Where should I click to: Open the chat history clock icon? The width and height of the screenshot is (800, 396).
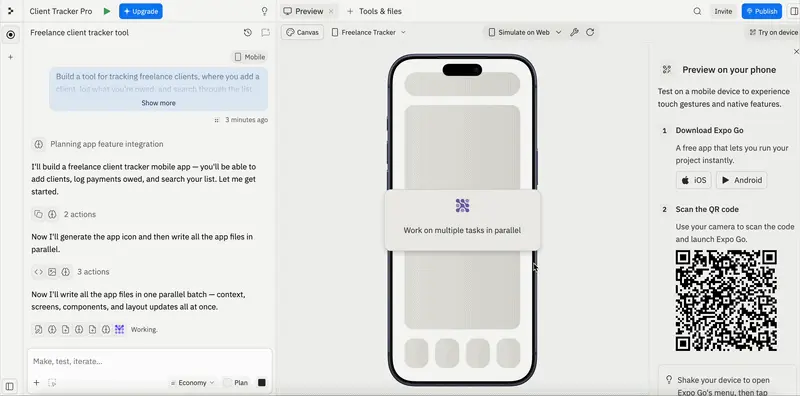click(x=247, y=33)
